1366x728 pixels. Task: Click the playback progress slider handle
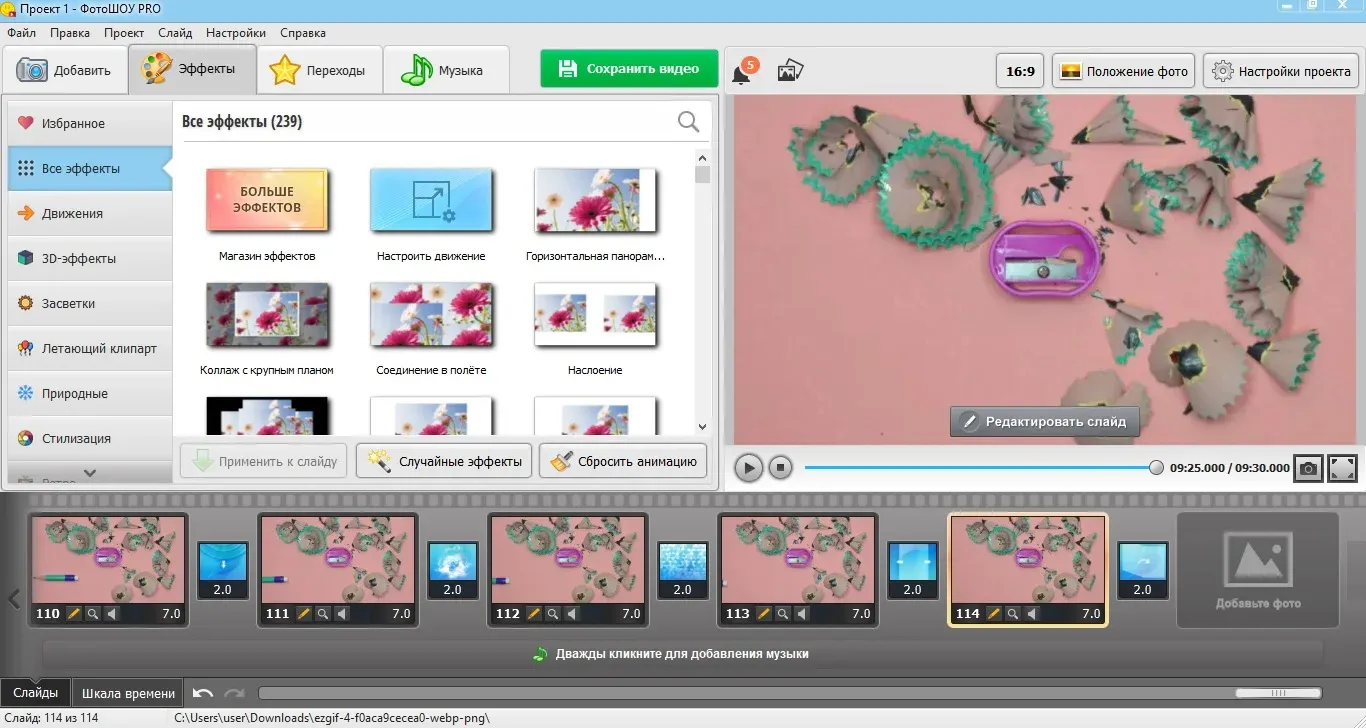click(1156, 467)
